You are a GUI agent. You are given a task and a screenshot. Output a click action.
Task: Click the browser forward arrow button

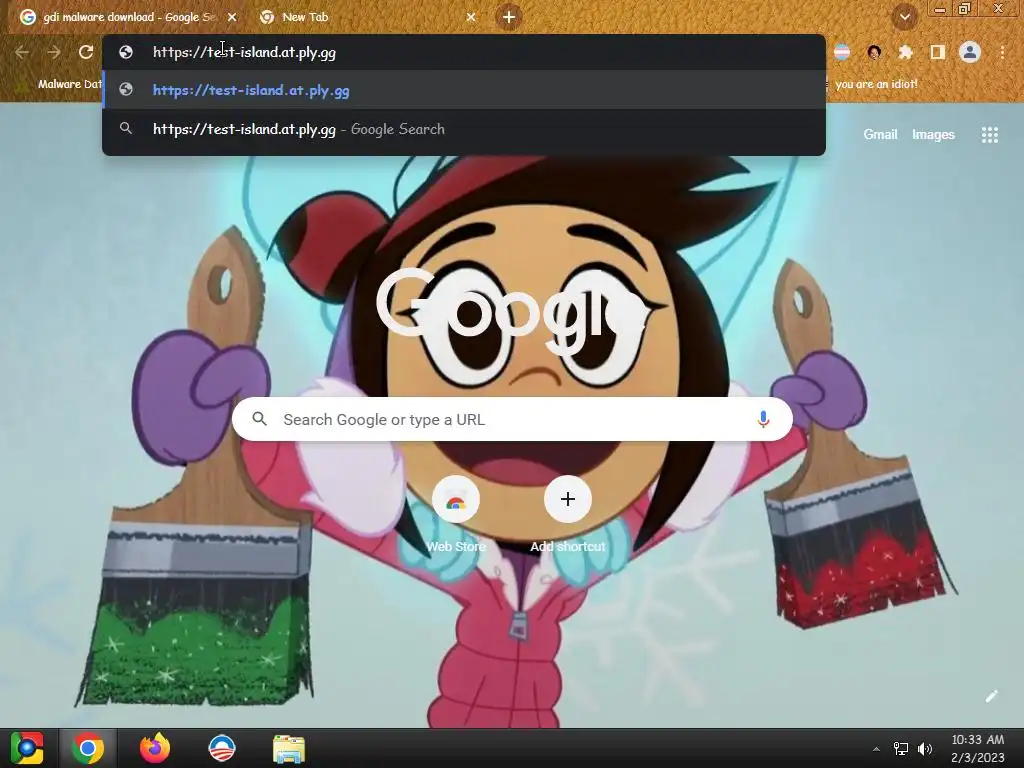[x=54, y=52]
